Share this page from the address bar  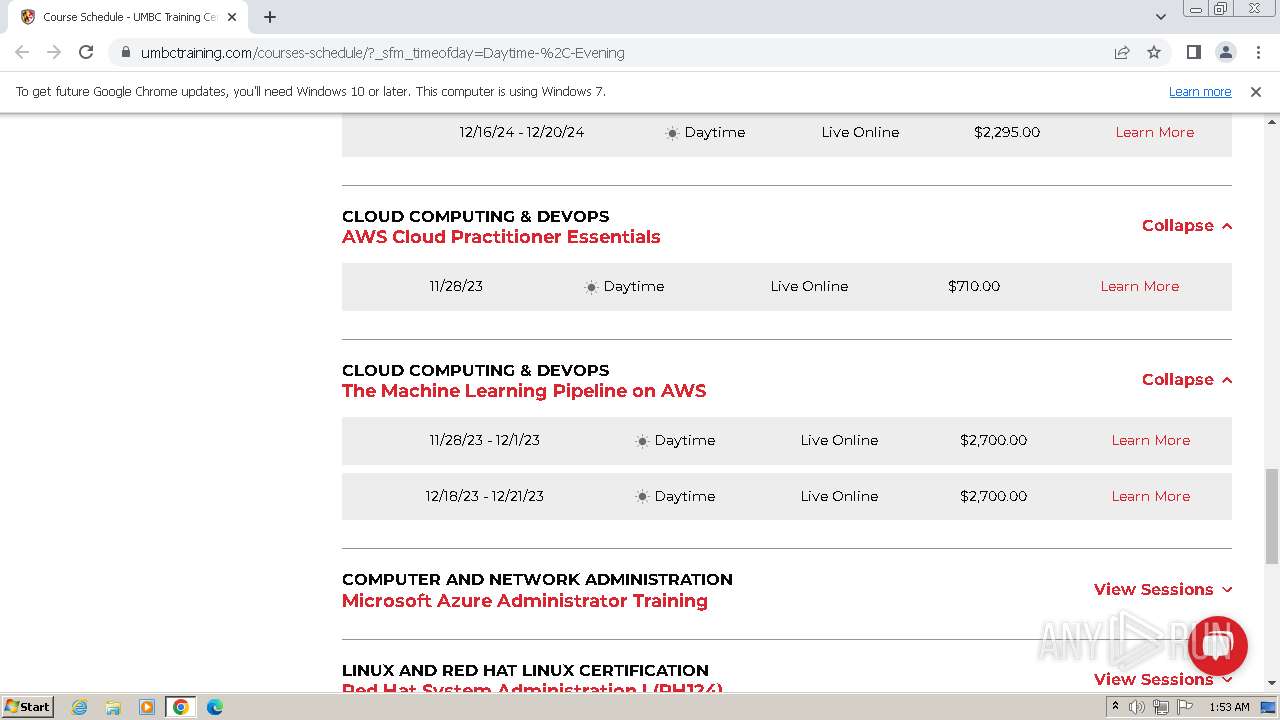click(1122, 53)
